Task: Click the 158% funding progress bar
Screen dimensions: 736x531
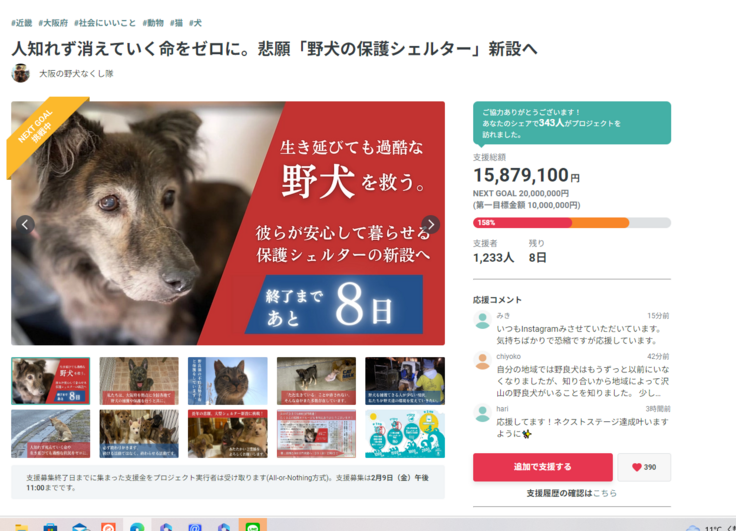Action: 572,223
